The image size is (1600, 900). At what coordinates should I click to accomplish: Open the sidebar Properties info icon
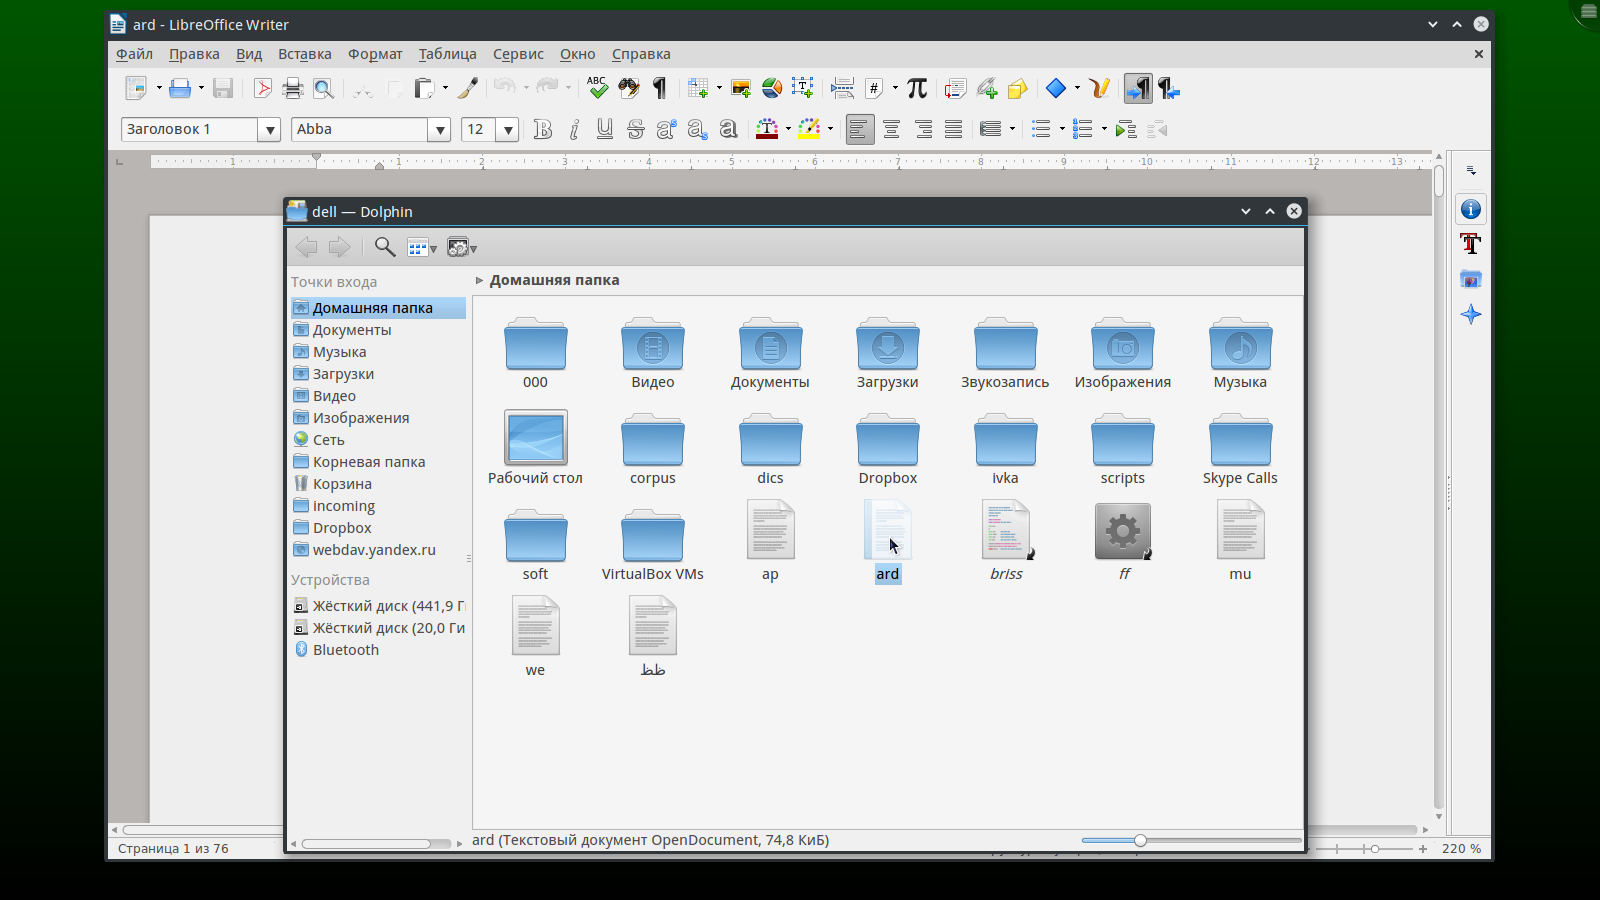tap(1470, 209)
